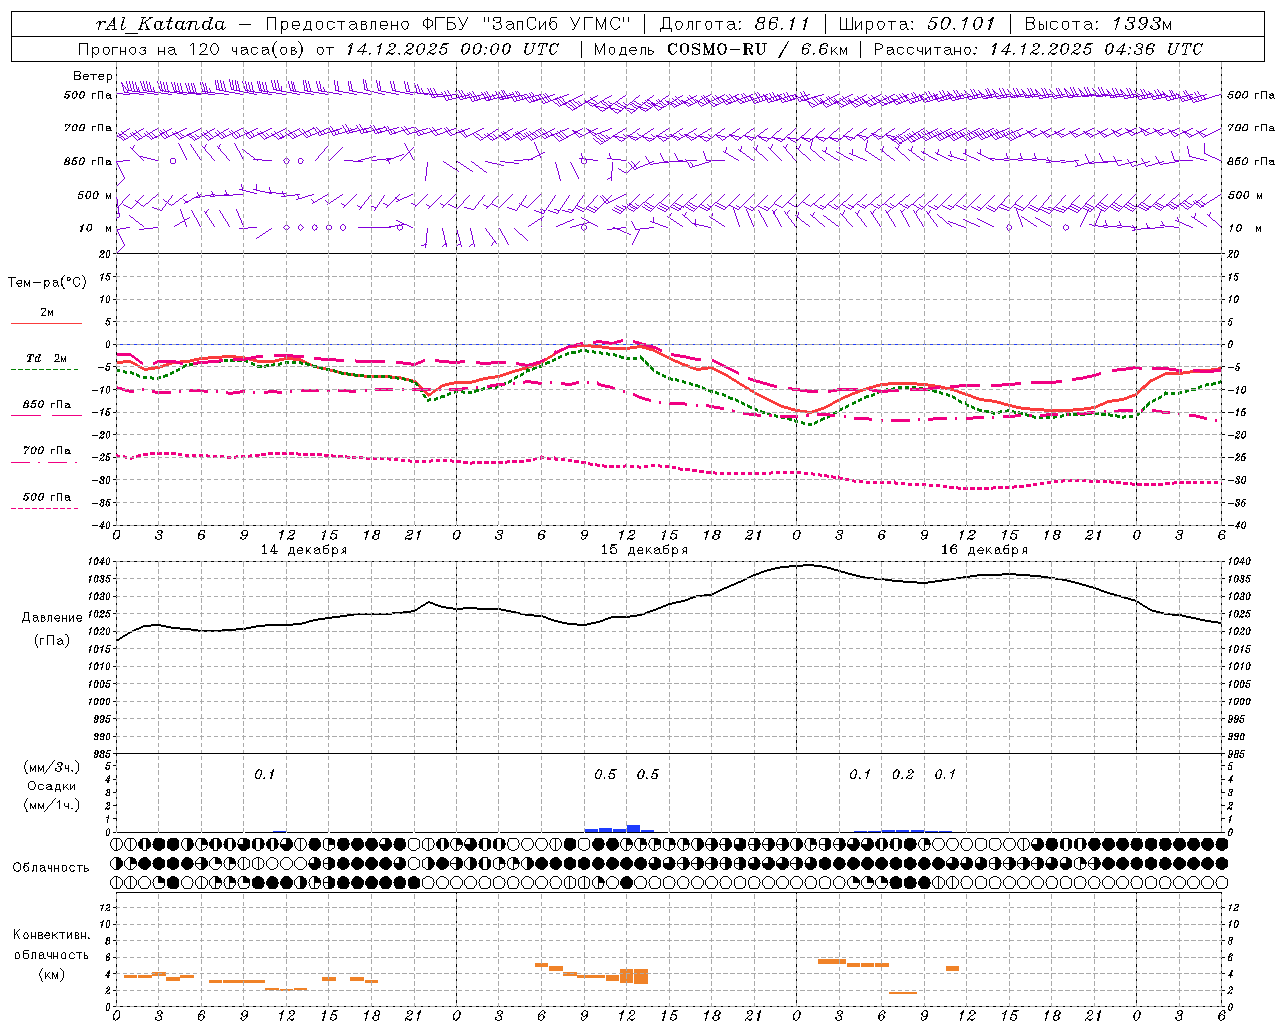
Task: Click 1040 on left pressure axis
Action: (101, 562)
